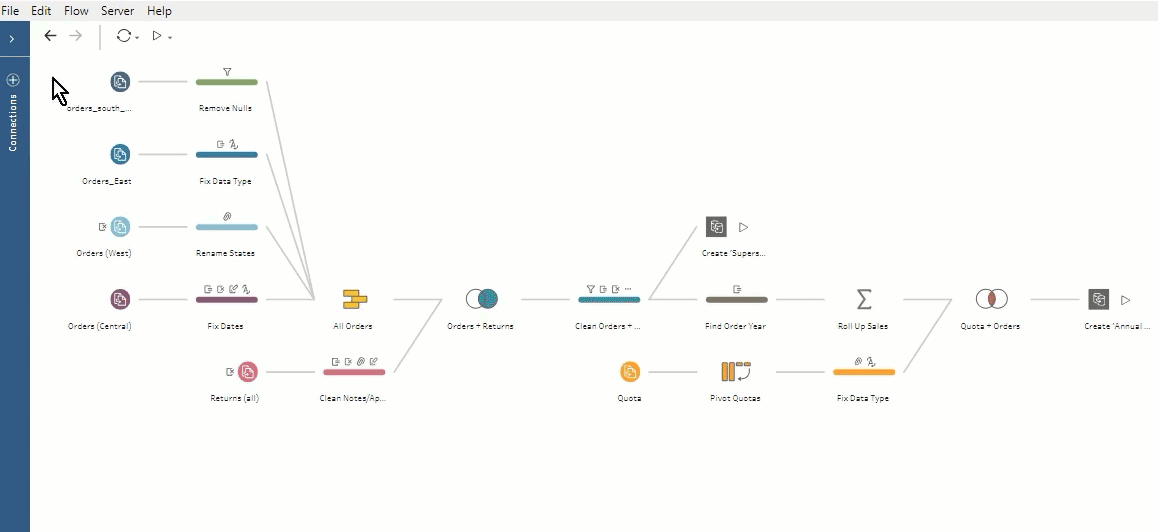1158x532 pixels.
Task: Select the Pivot Quotas step icon
Action: point(736,372)
